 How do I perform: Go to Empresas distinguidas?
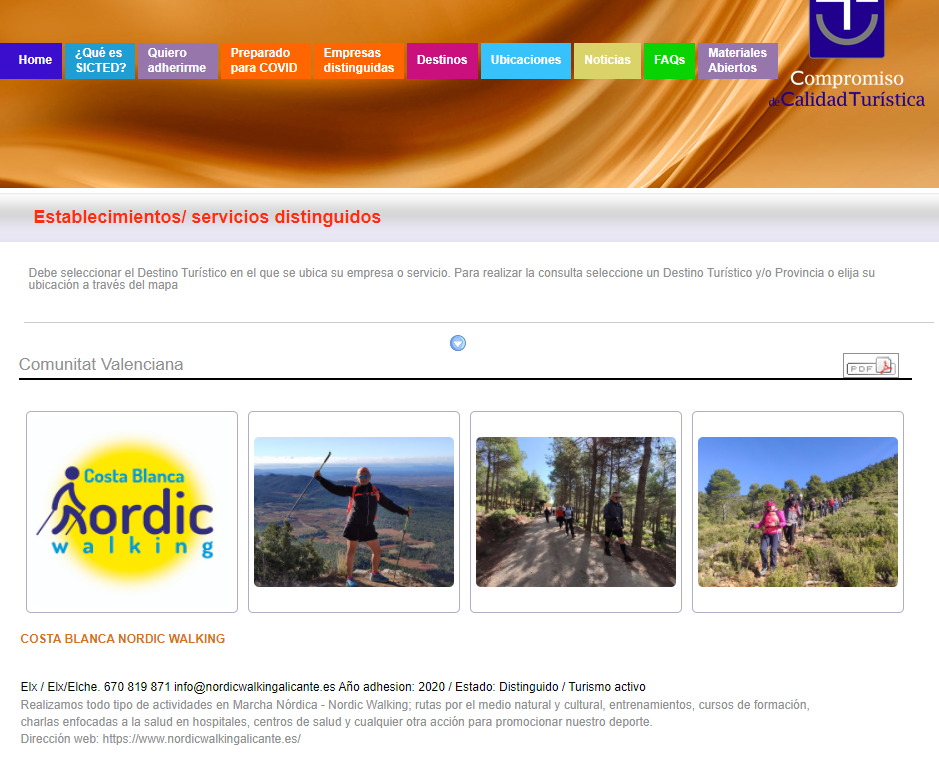(359, 60)
